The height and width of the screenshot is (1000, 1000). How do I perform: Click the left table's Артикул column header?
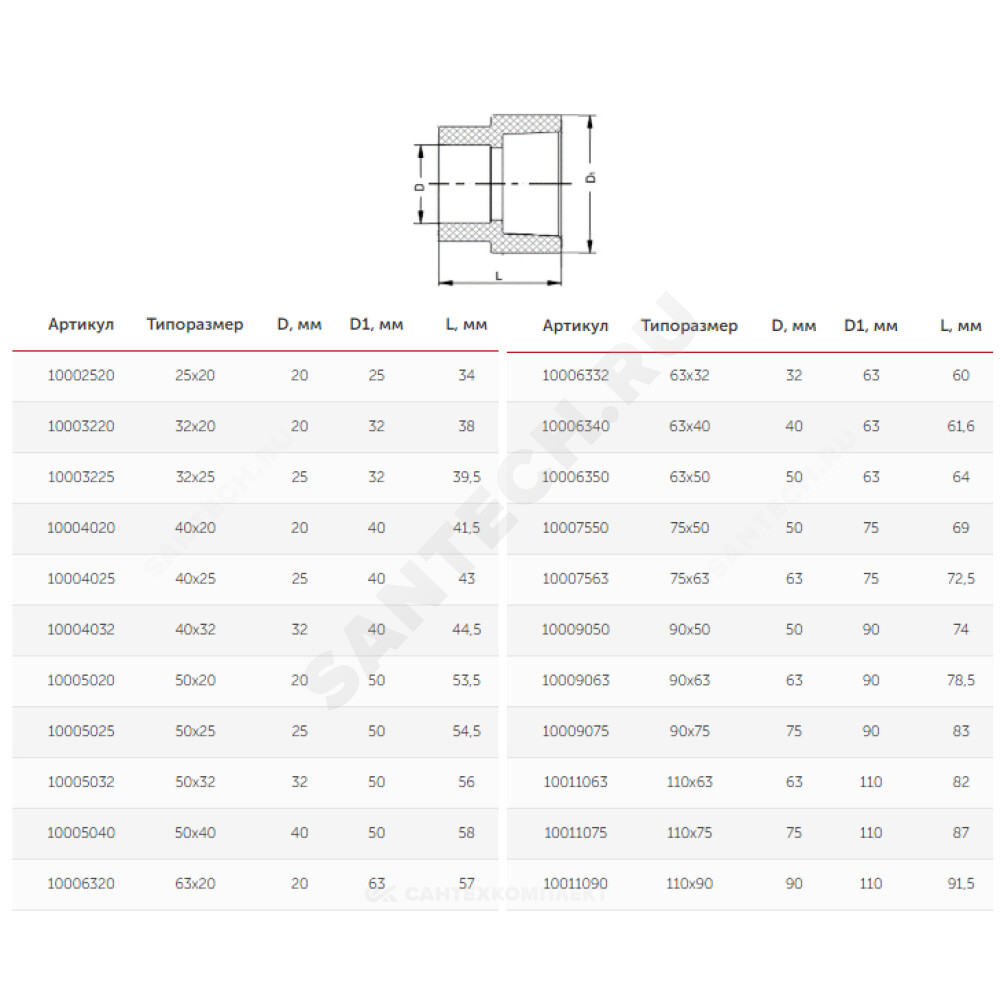(81, 325)
